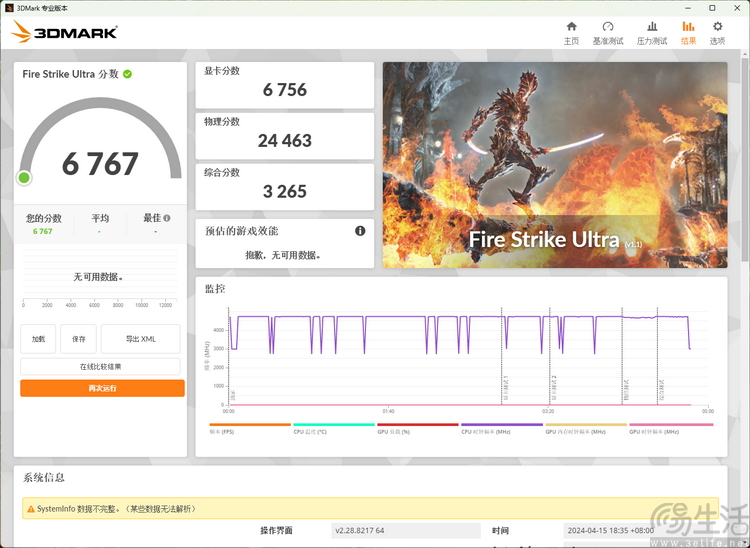Toggle the GPU 负载 (%) legend series
This screenshot has height=548, width=750.
click(x=418, y=428)
